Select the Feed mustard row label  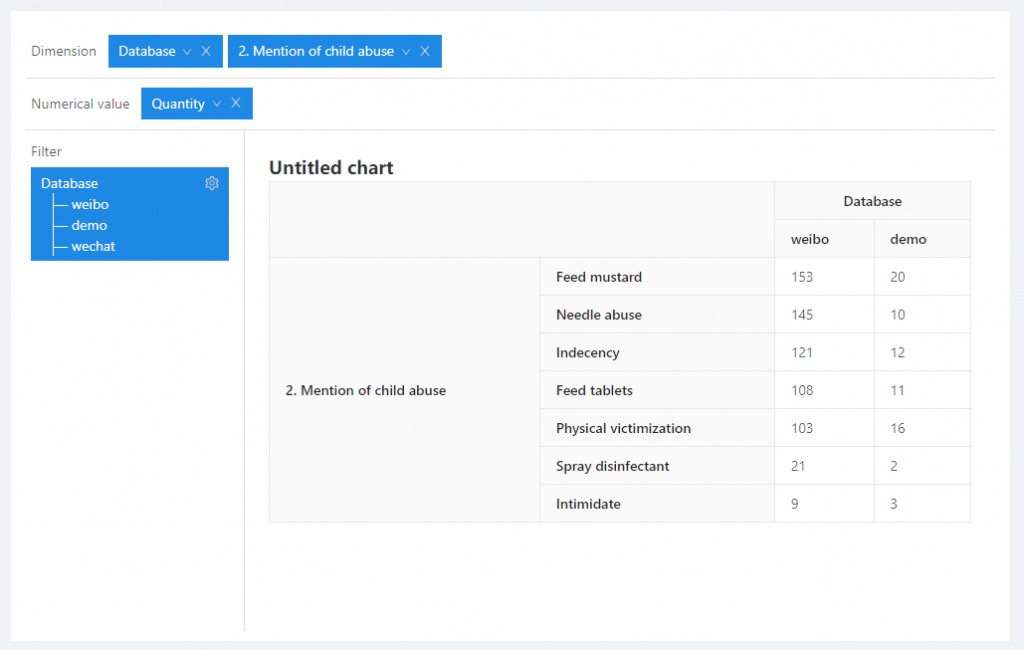pos(599,277)
